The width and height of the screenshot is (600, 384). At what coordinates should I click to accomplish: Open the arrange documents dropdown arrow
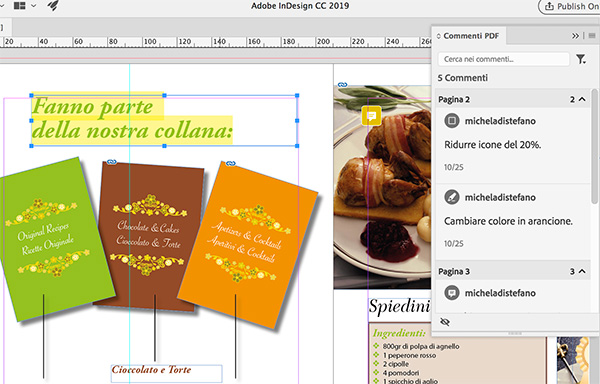coord(34,6)
